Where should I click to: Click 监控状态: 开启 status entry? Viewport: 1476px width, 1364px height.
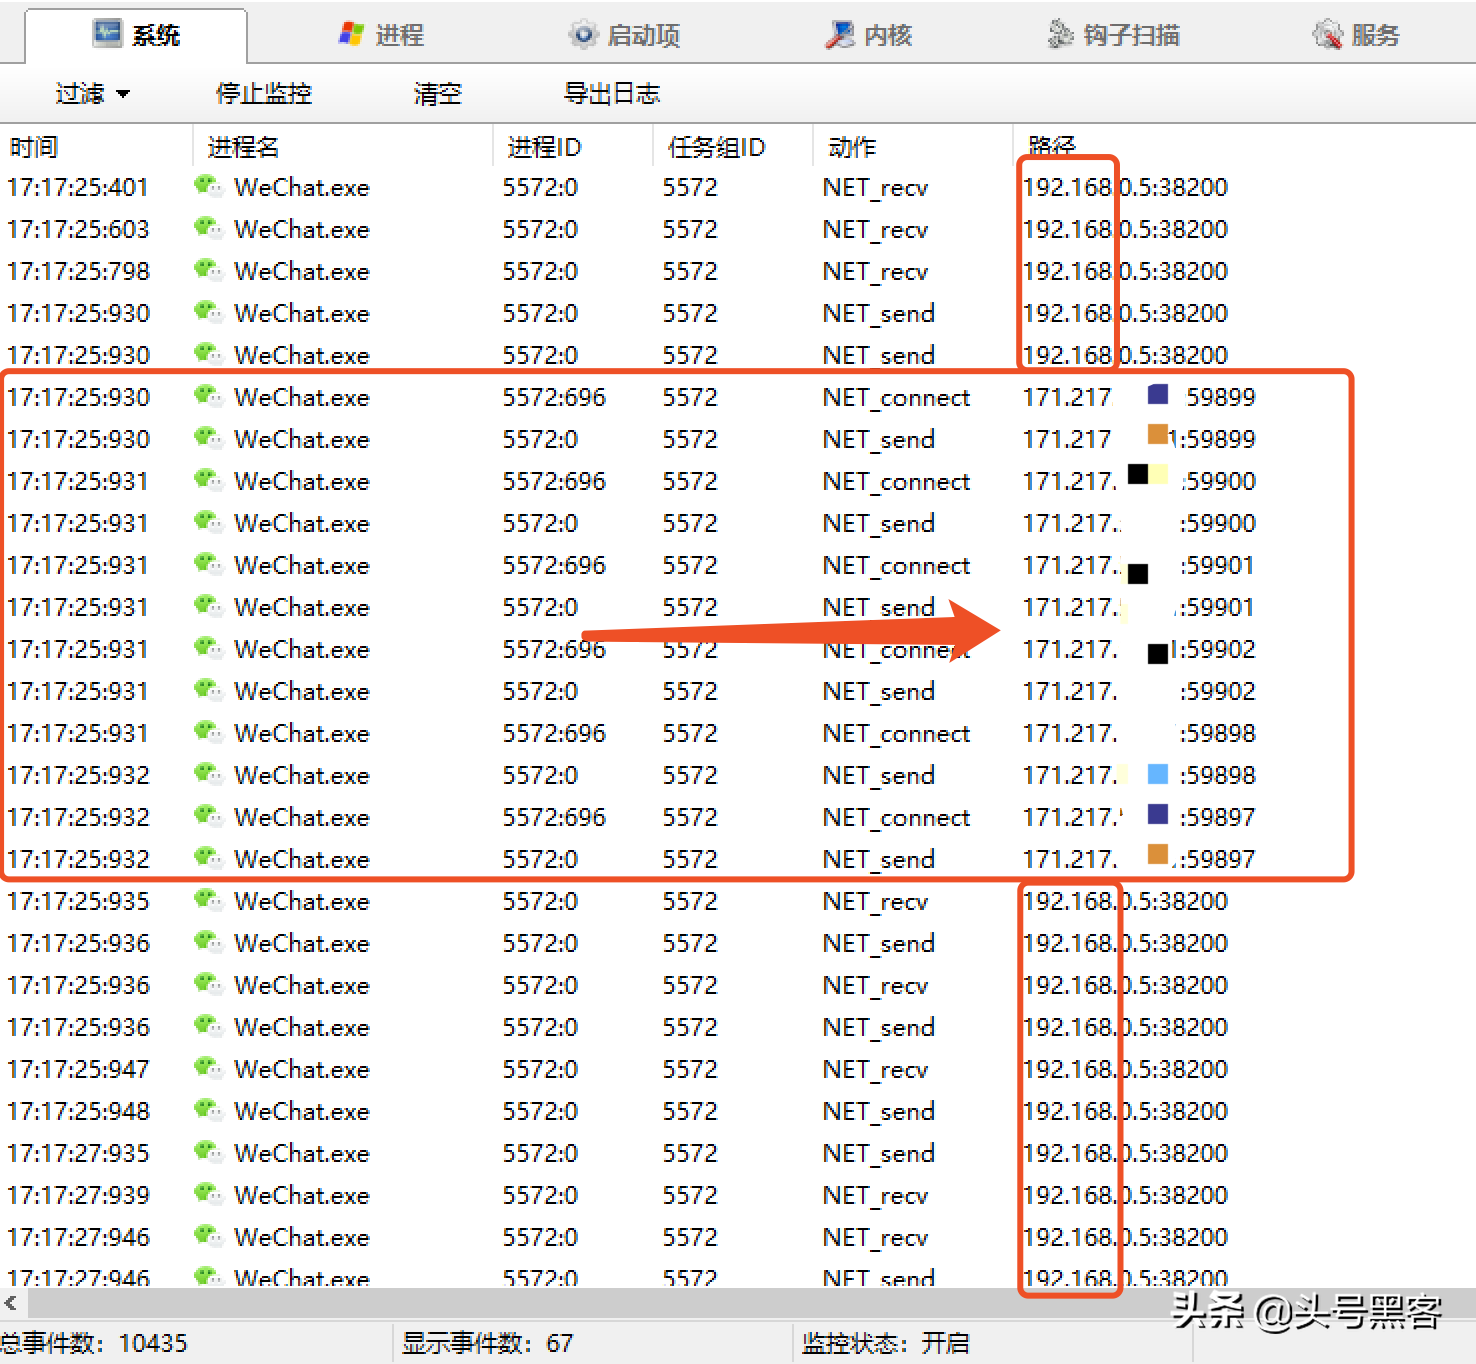[885, 1343]
